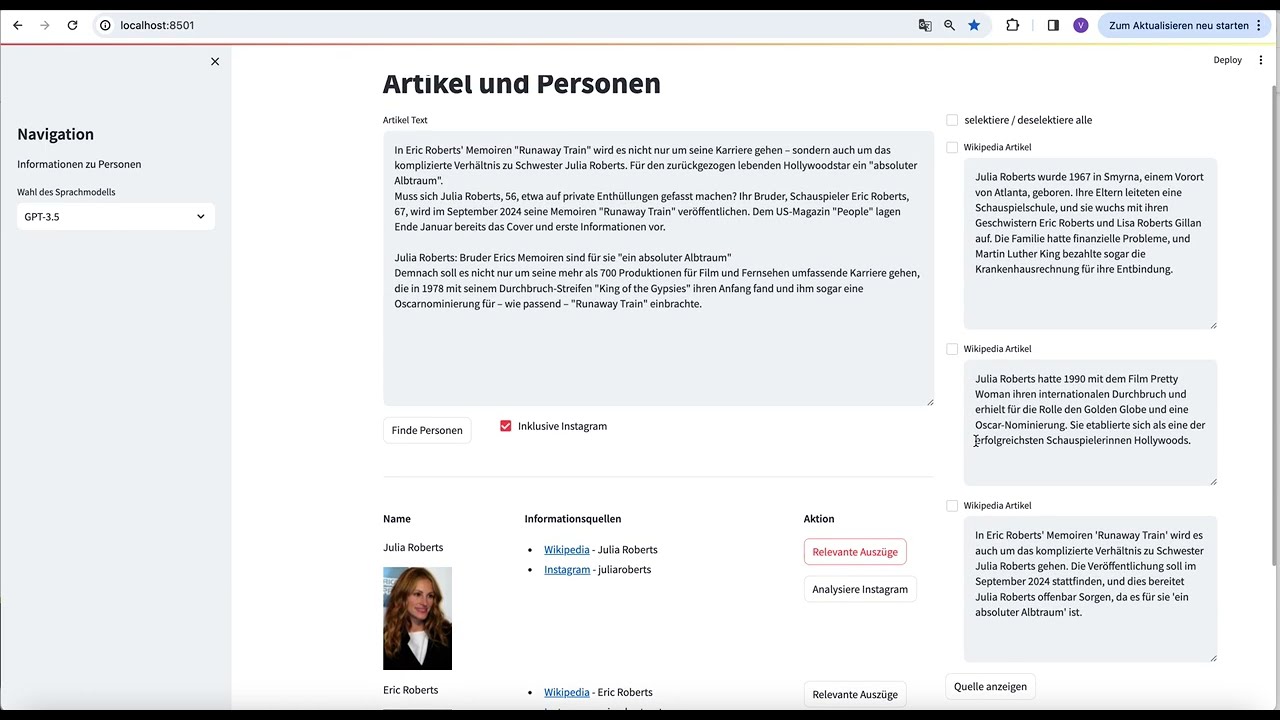Grab the resize handle of the Smyrna text box
Viewport: 1280px width, 720px height.
[1213, 324]
